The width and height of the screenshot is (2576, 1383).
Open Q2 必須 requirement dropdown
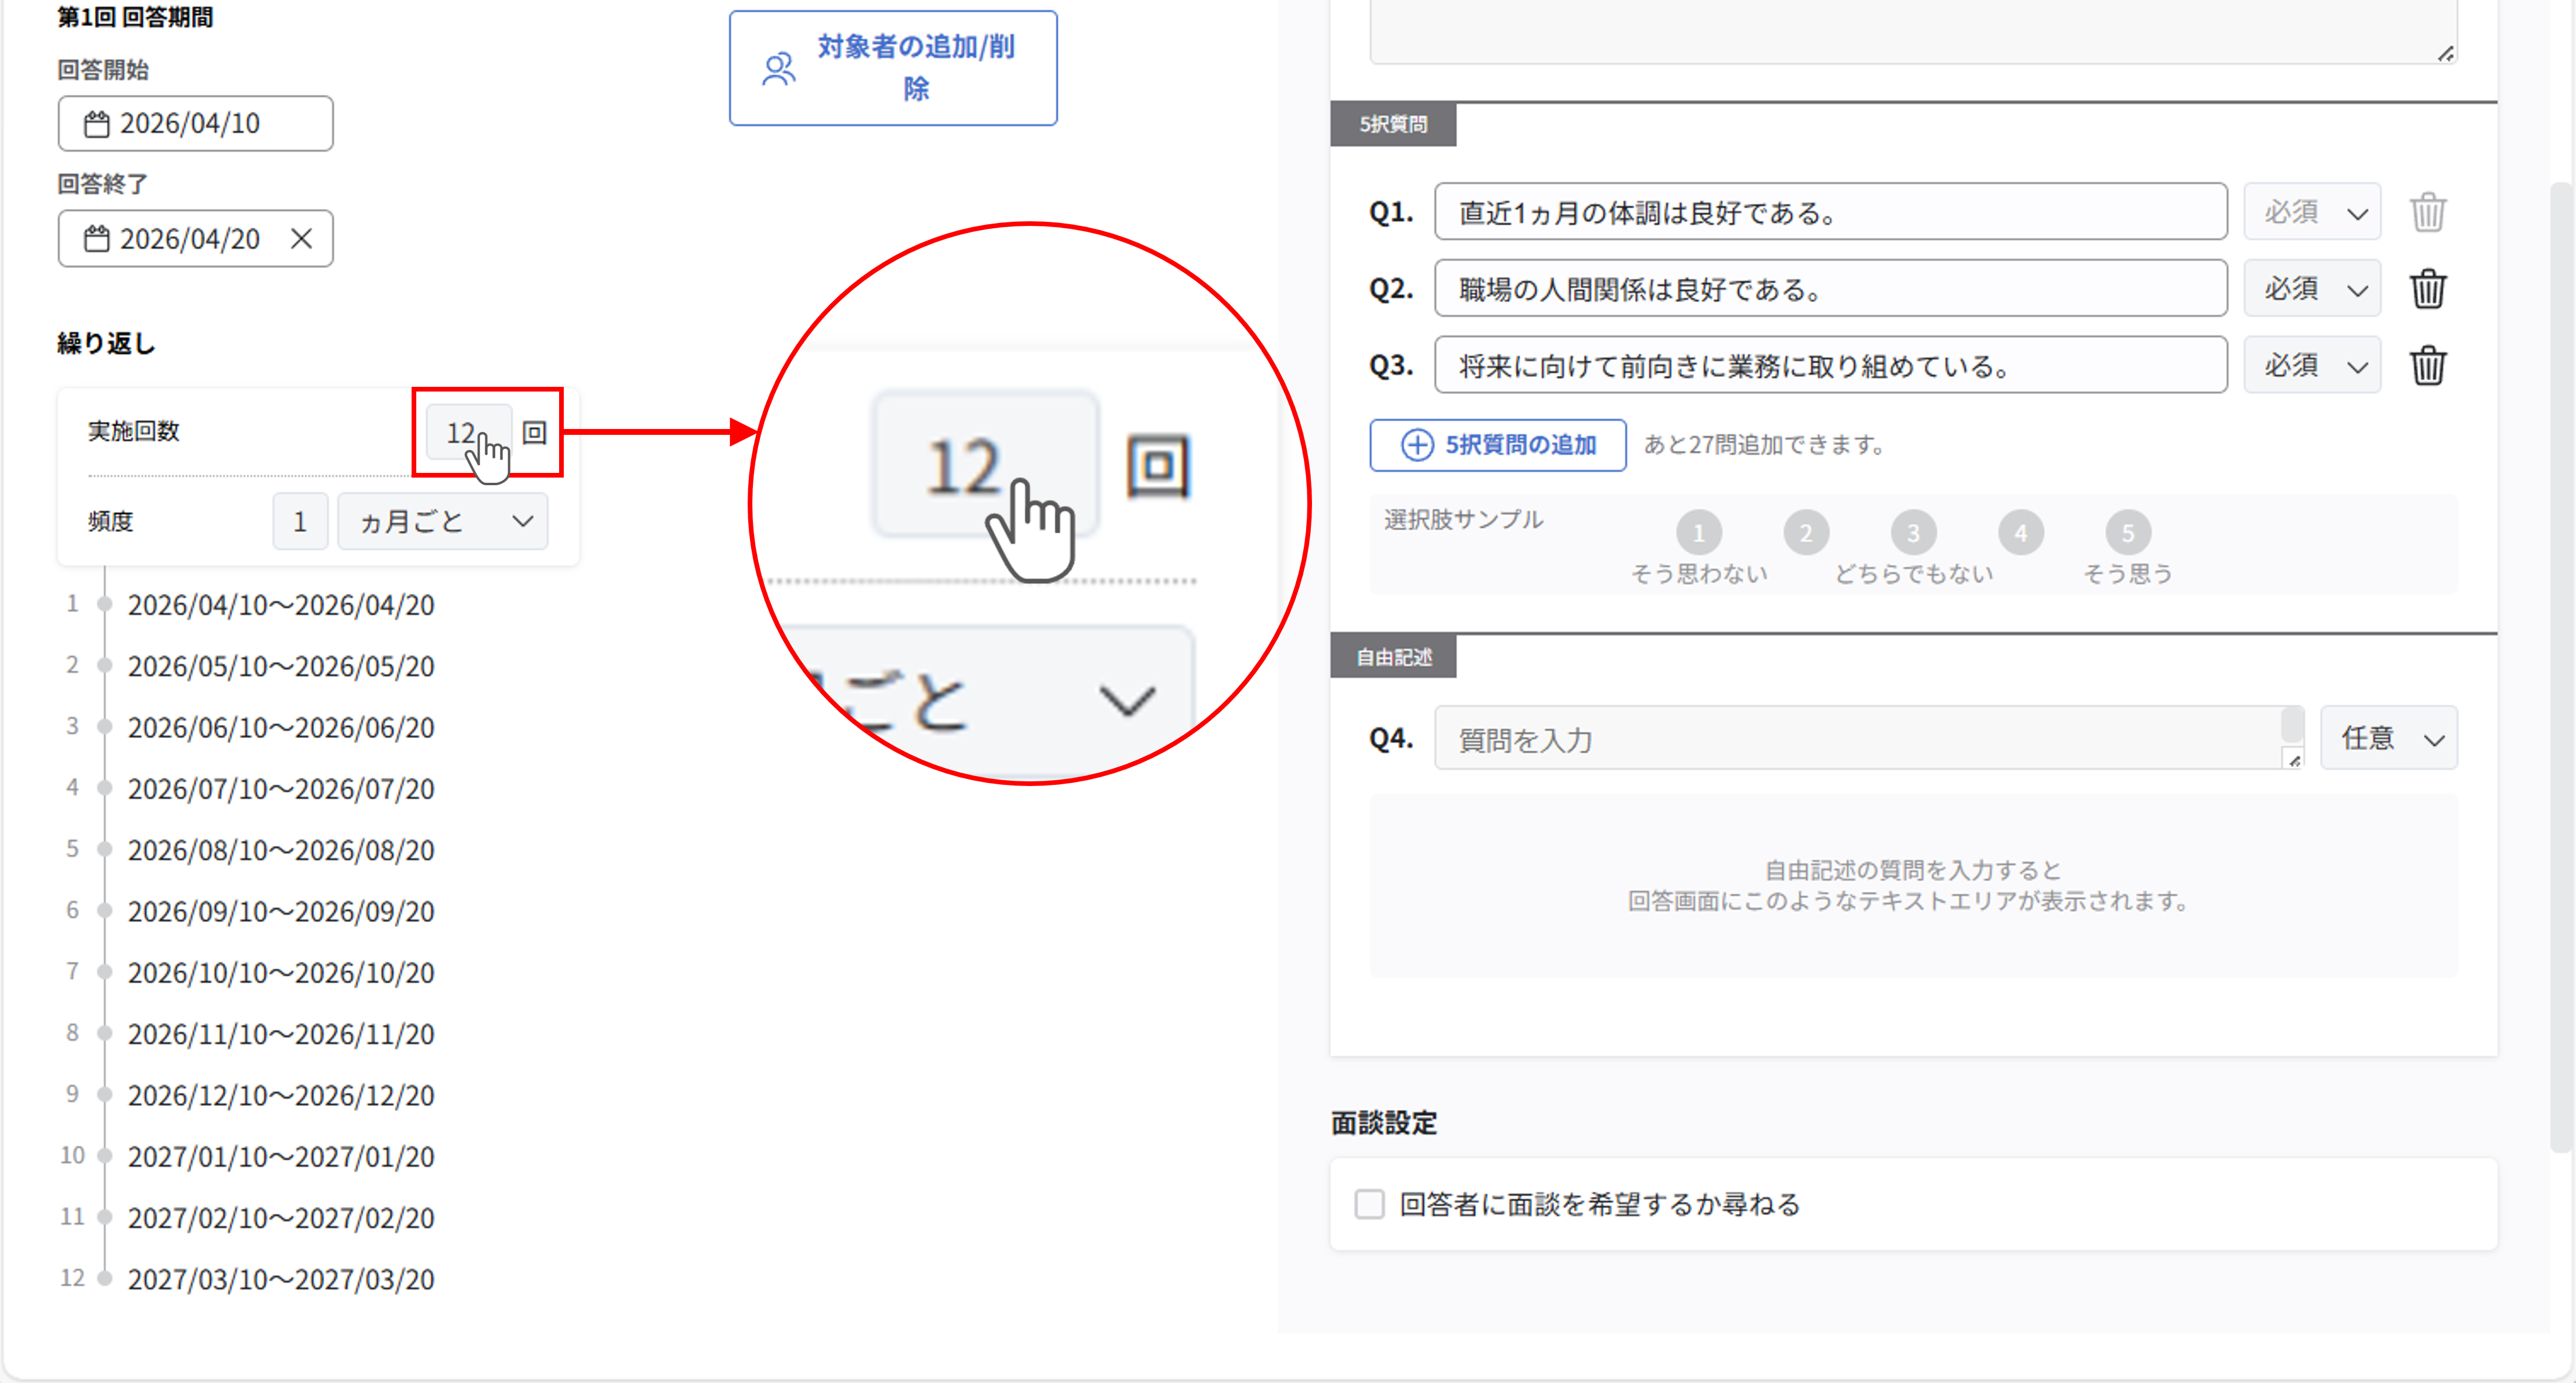2312,289
